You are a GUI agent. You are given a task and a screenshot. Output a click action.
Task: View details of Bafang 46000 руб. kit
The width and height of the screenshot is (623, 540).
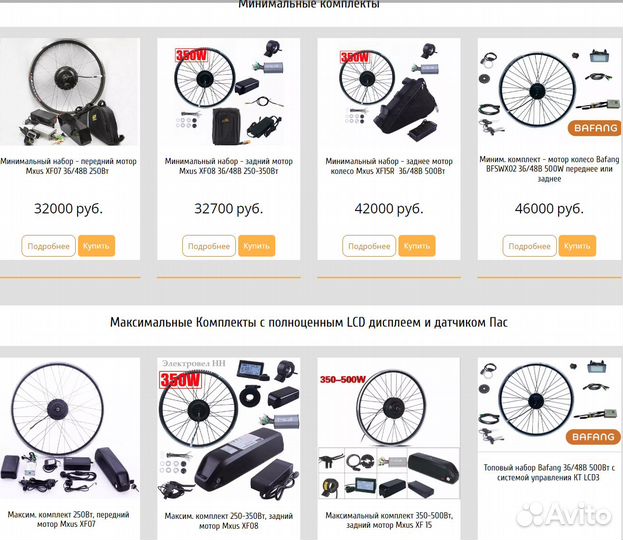pyautogui.click(x=529, y=246)
